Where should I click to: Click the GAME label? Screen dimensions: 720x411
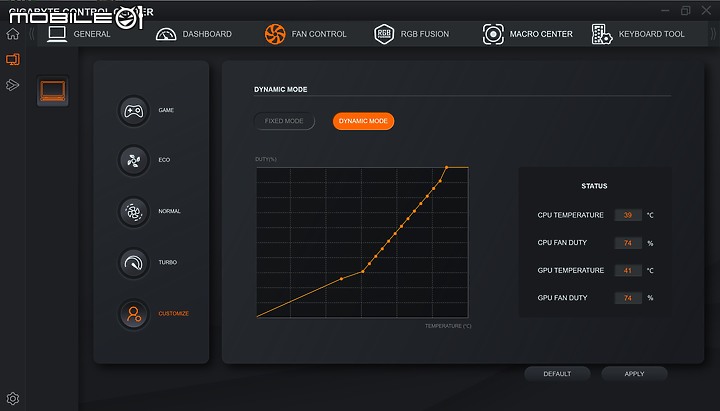(166, 110)
